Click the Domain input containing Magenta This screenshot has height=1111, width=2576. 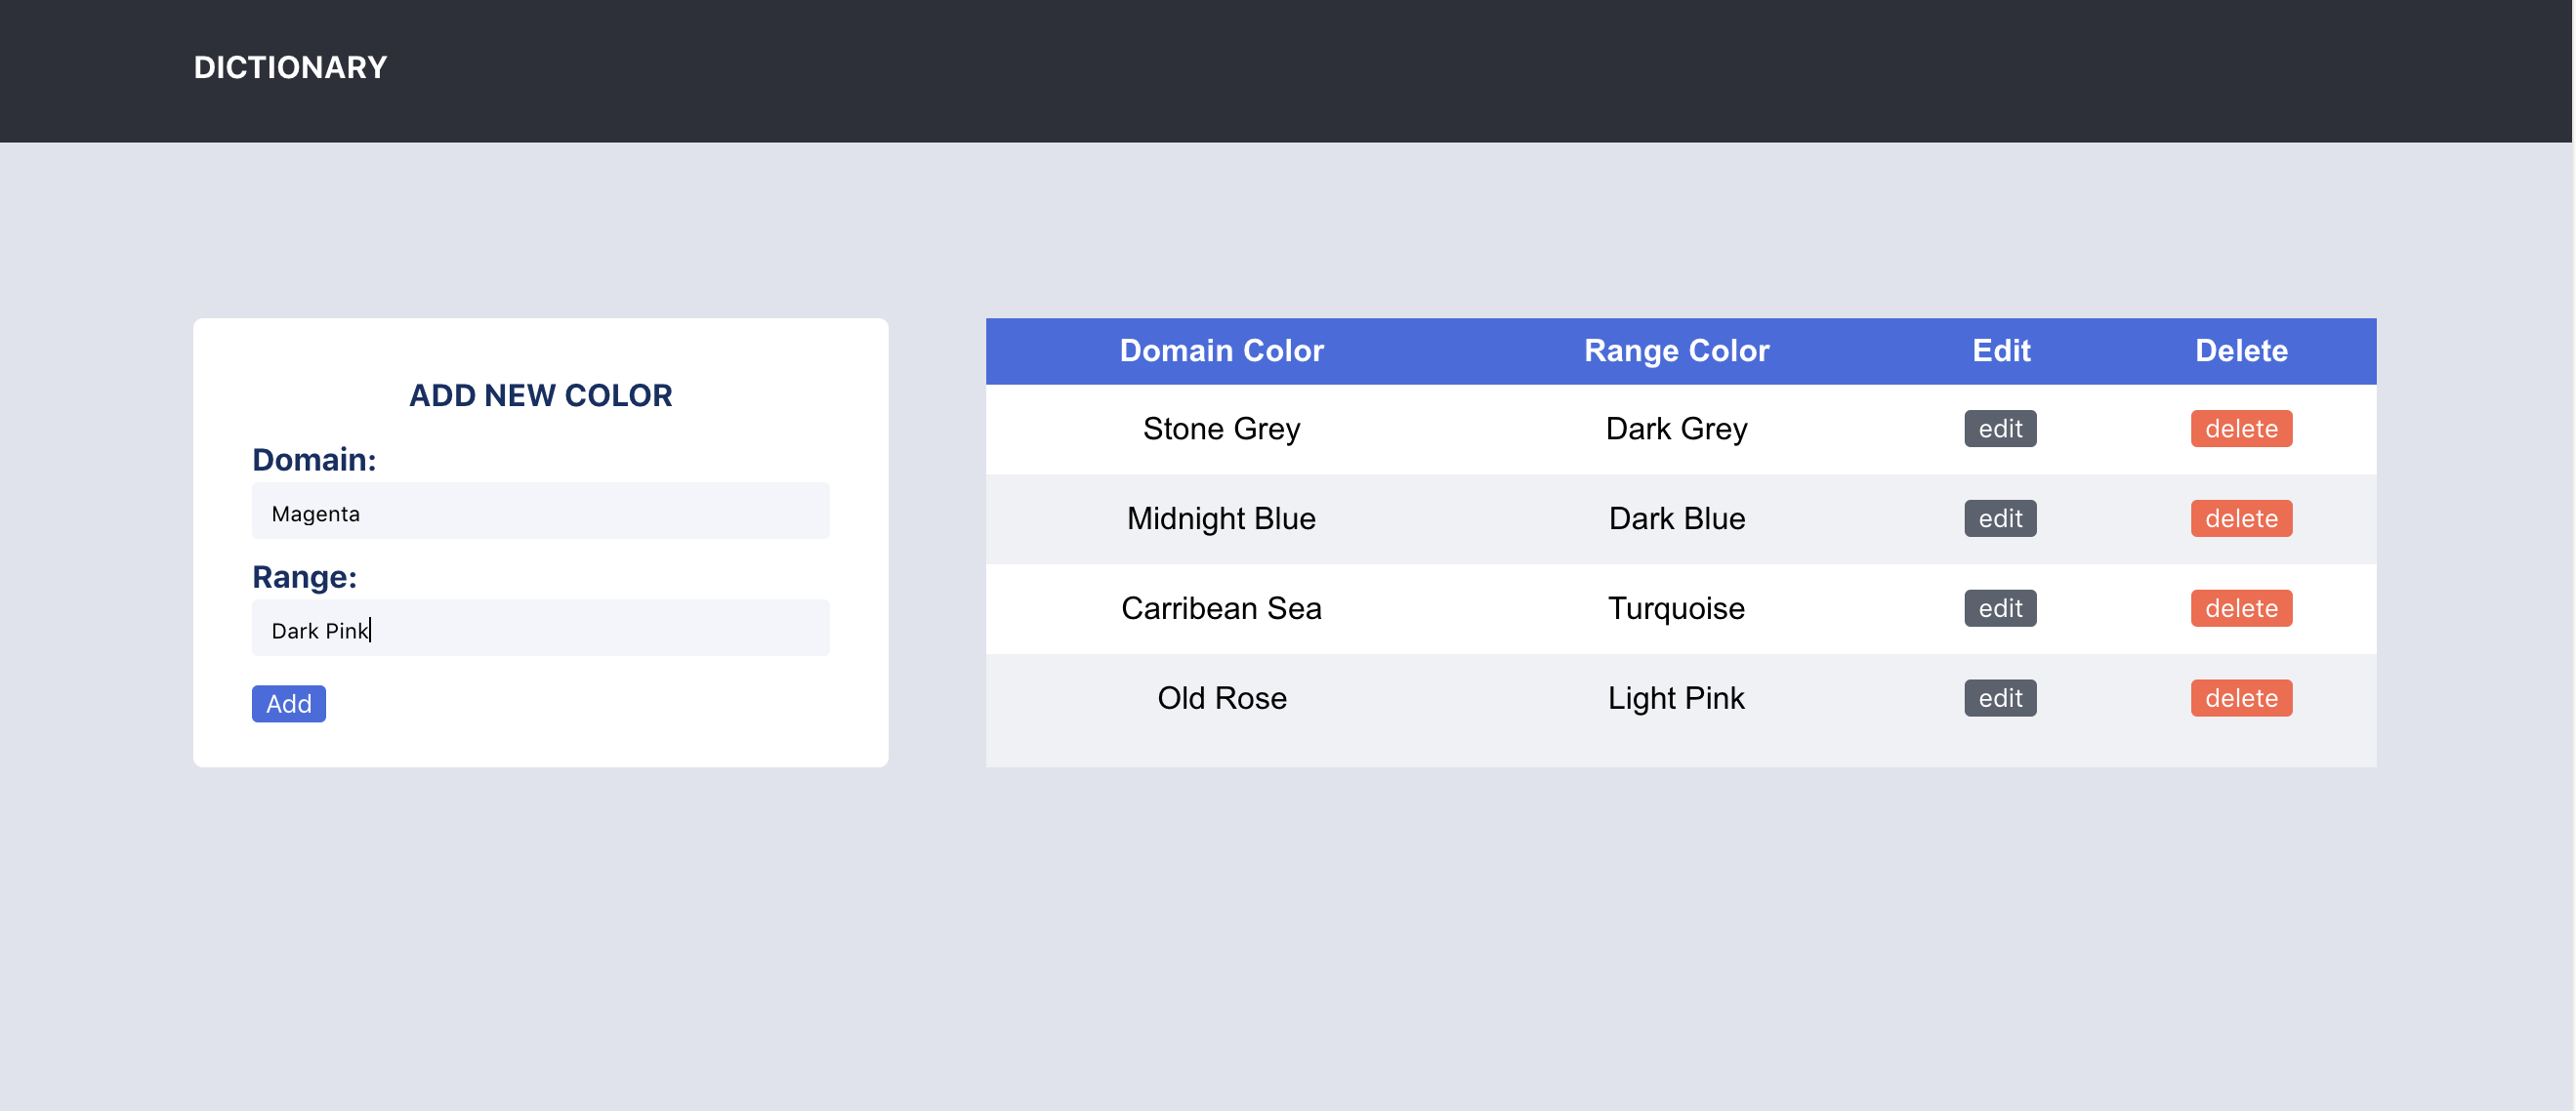[x=540, y=511]
